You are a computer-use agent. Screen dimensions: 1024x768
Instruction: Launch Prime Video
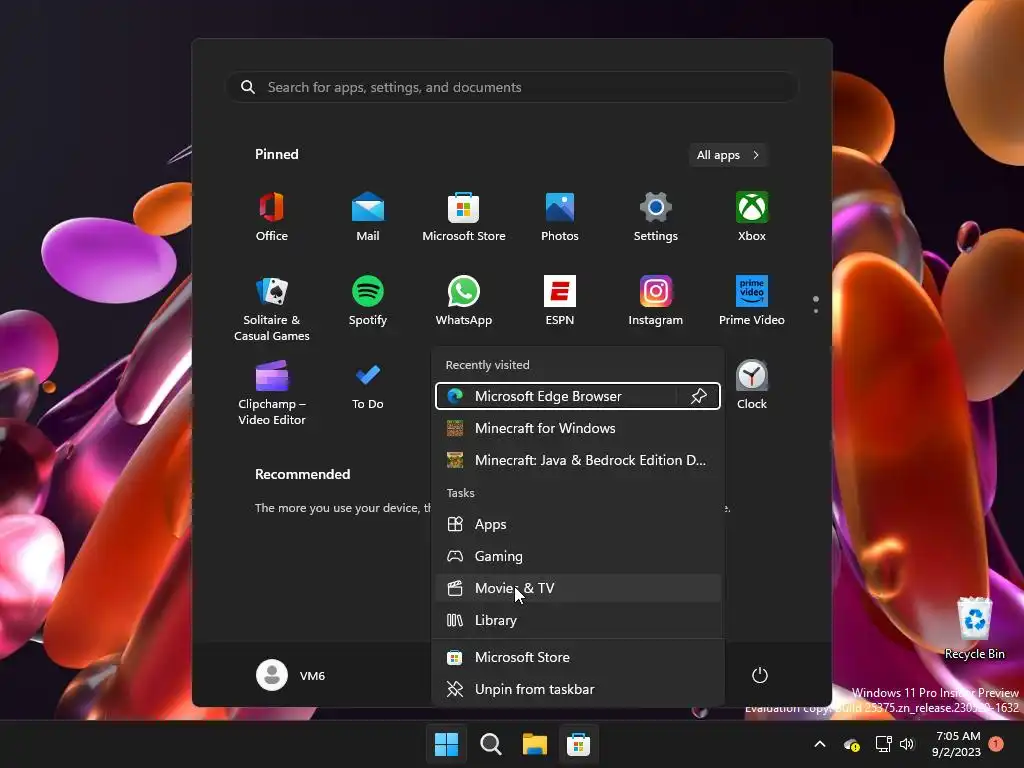[x=752, y=301]
